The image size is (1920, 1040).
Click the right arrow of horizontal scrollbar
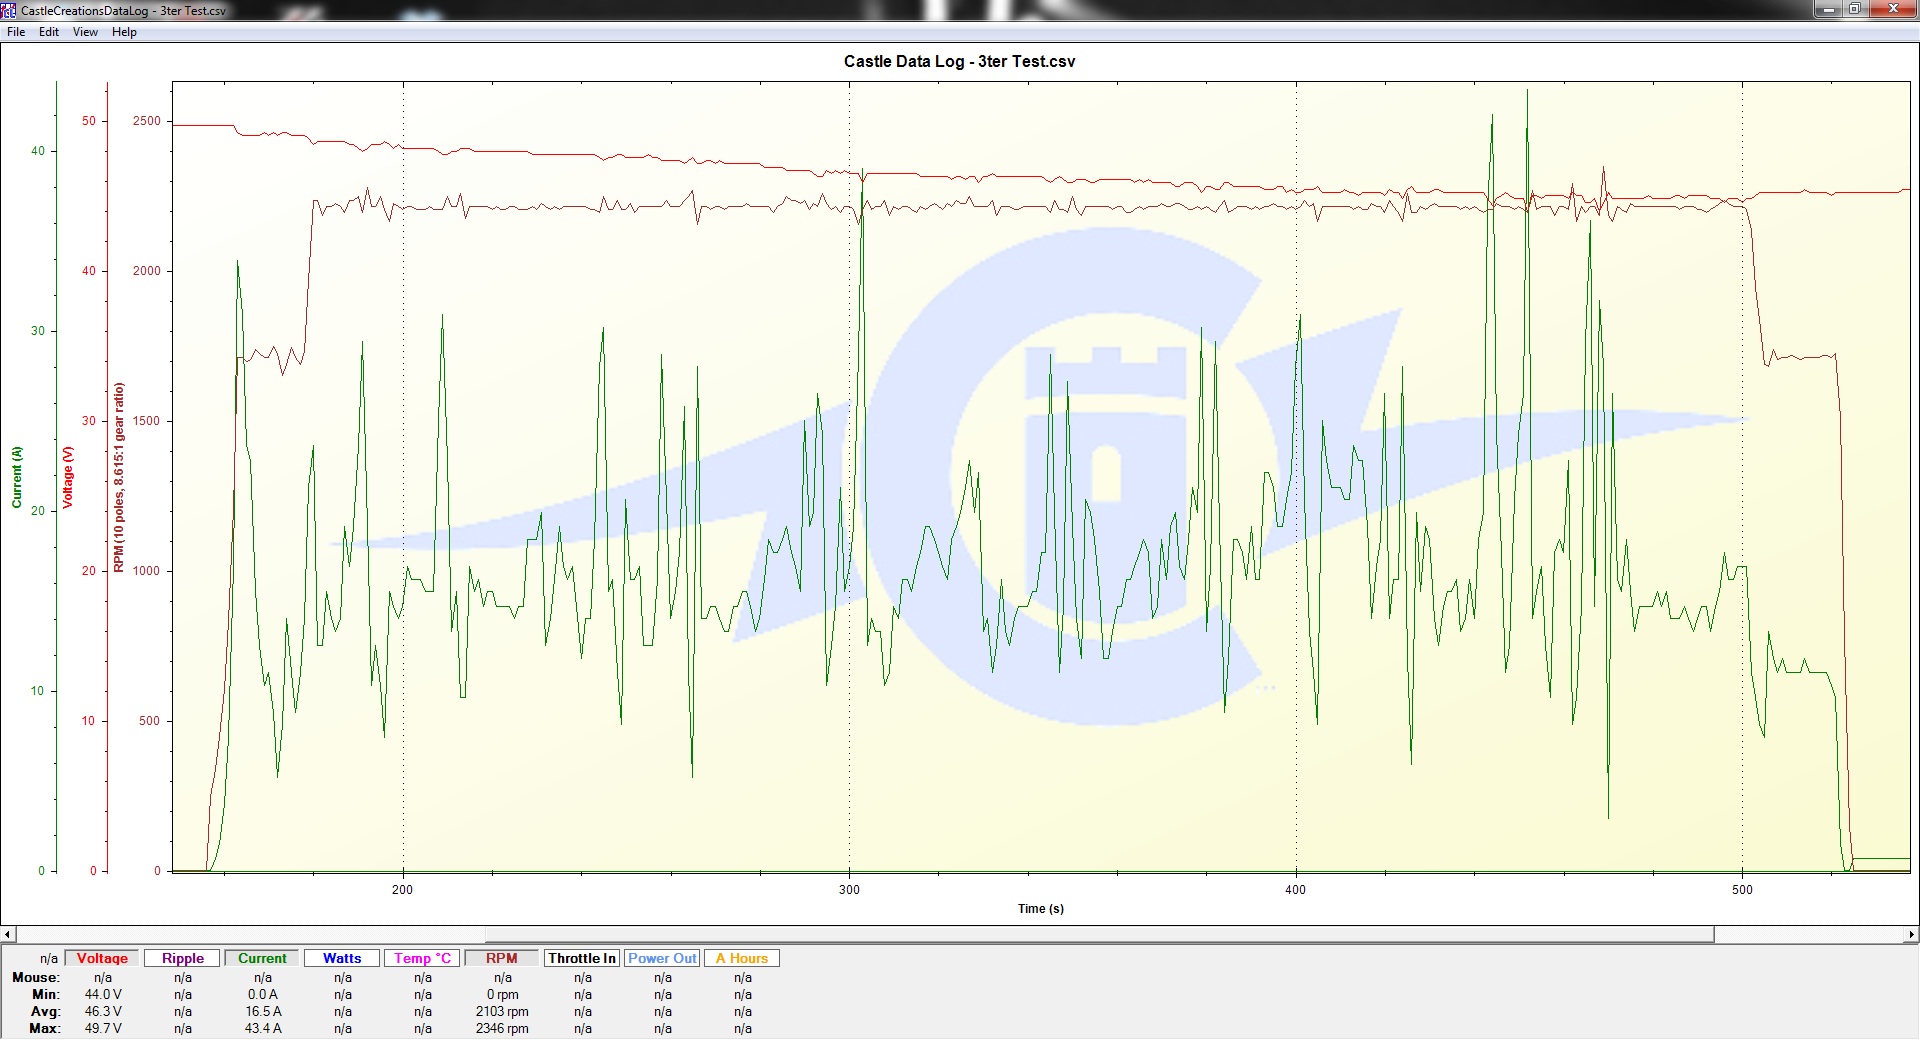1911,935
